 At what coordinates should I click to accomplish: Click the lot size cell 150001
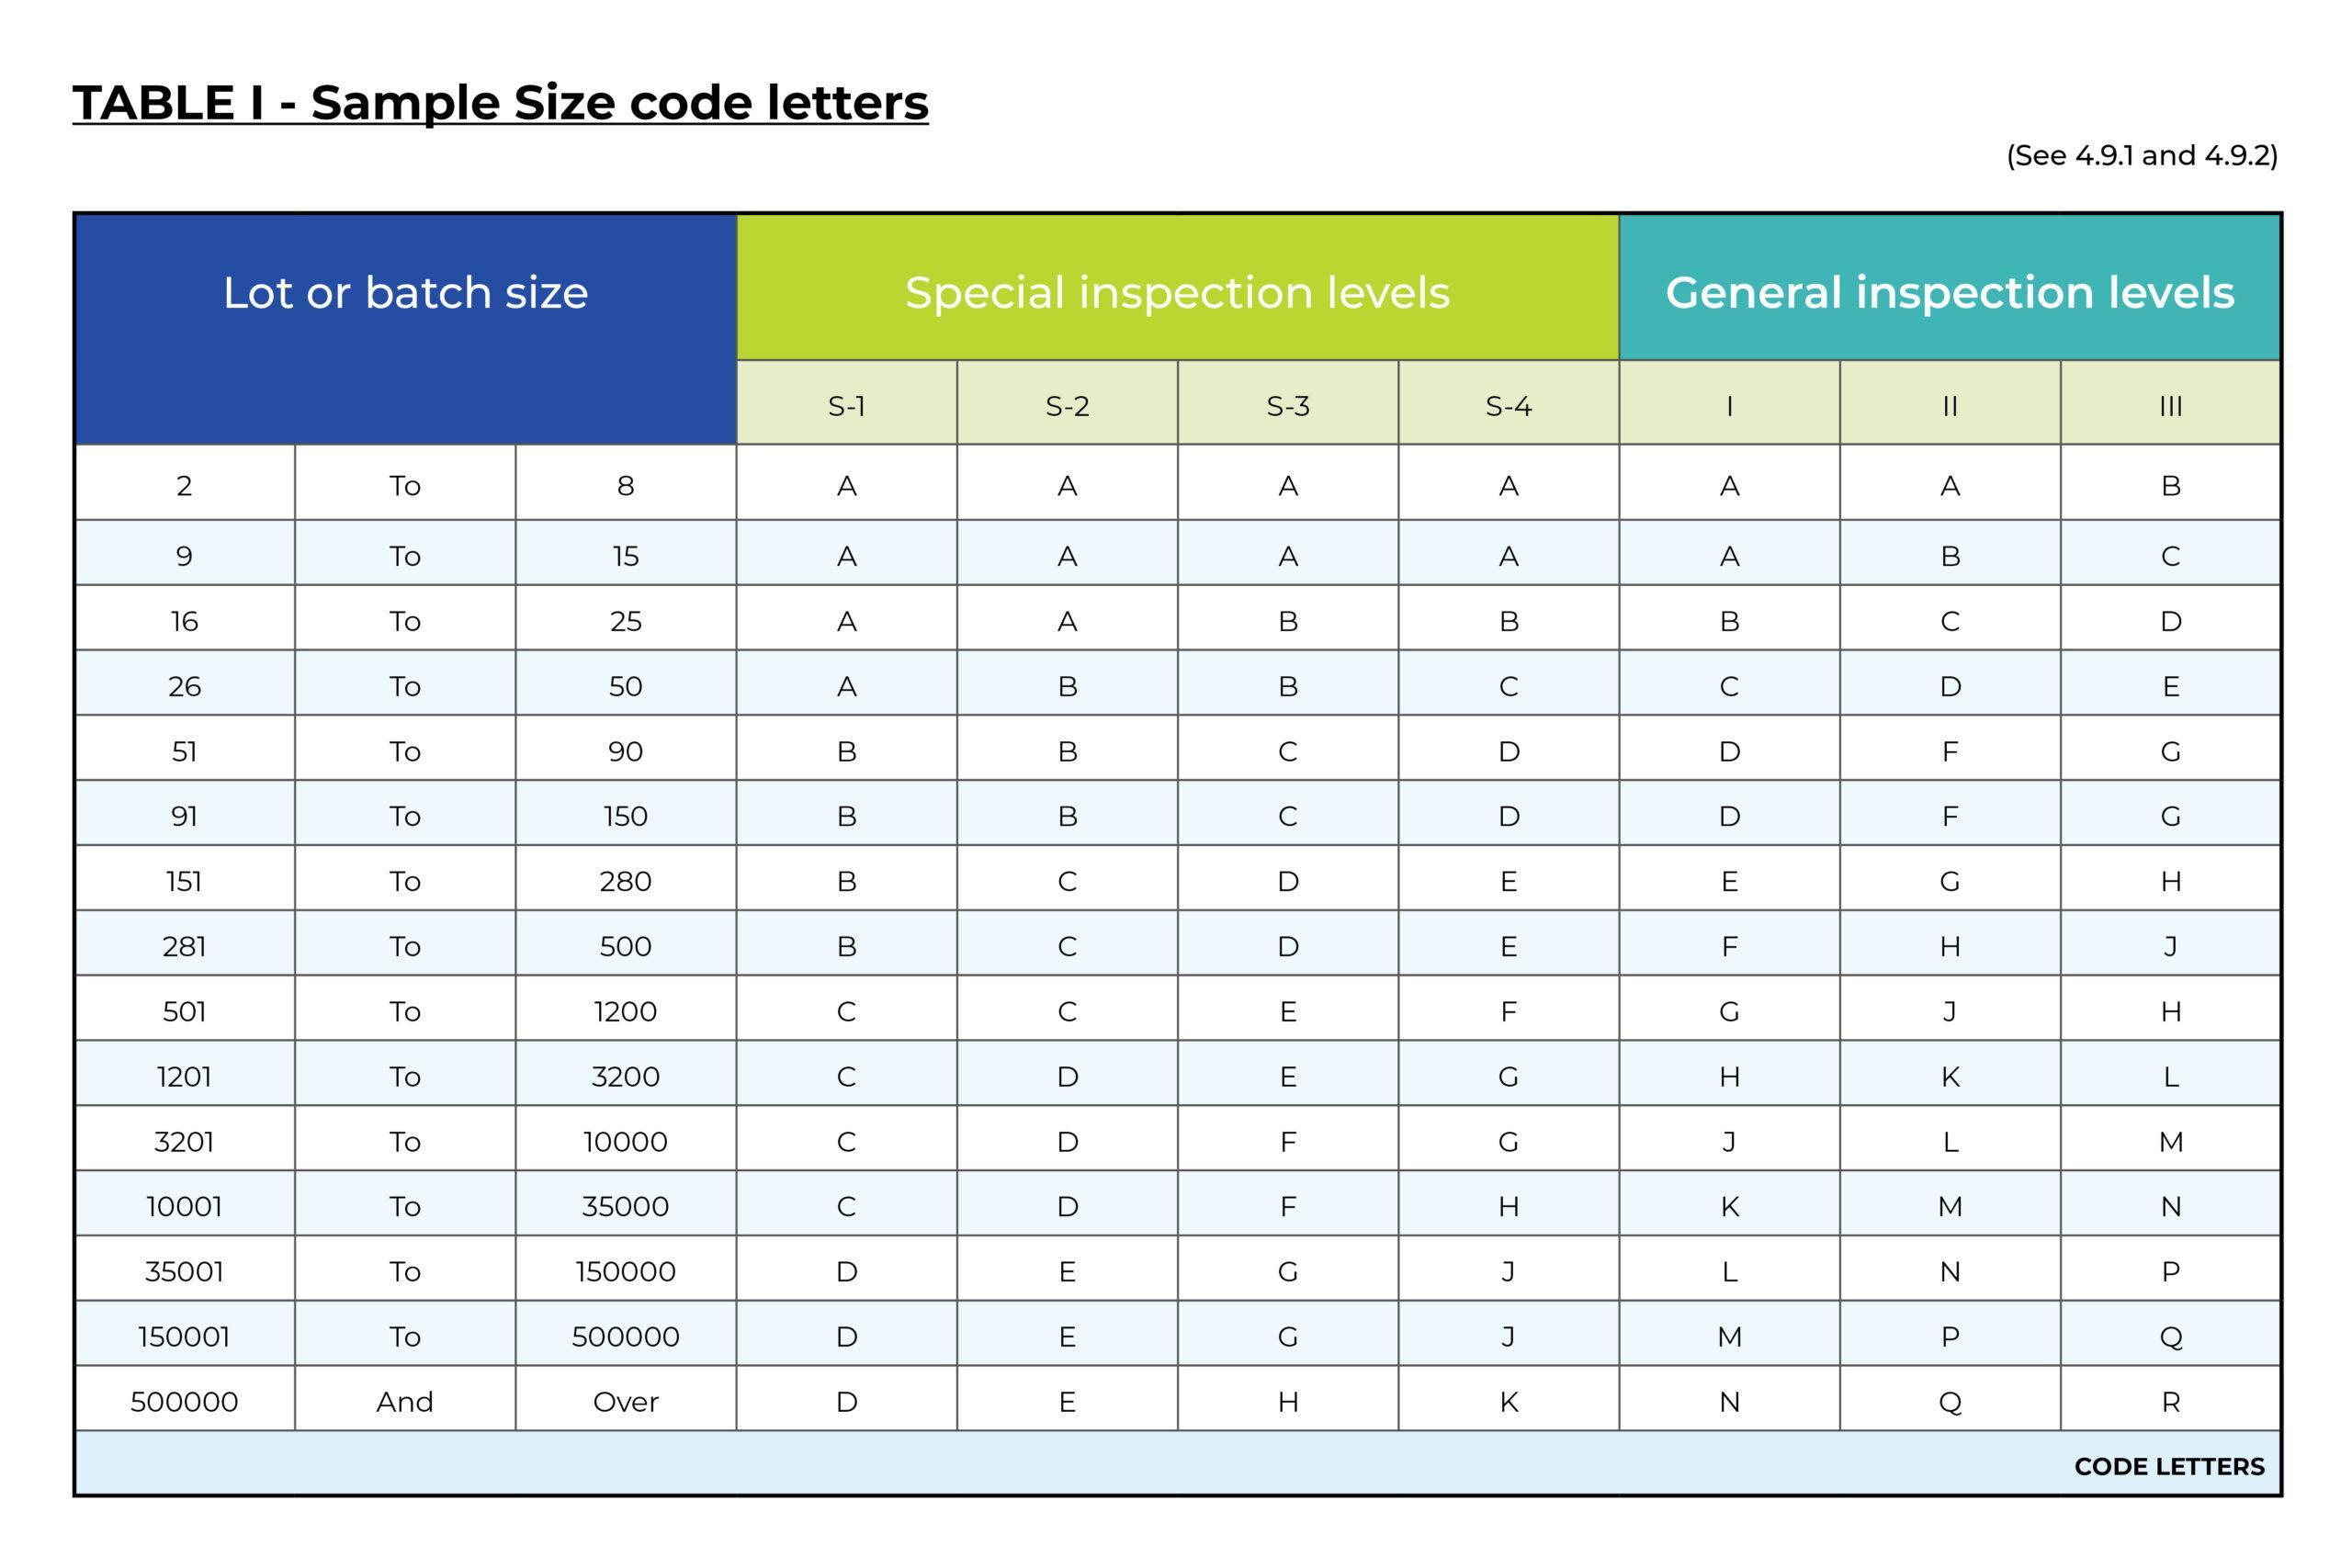184,1337
